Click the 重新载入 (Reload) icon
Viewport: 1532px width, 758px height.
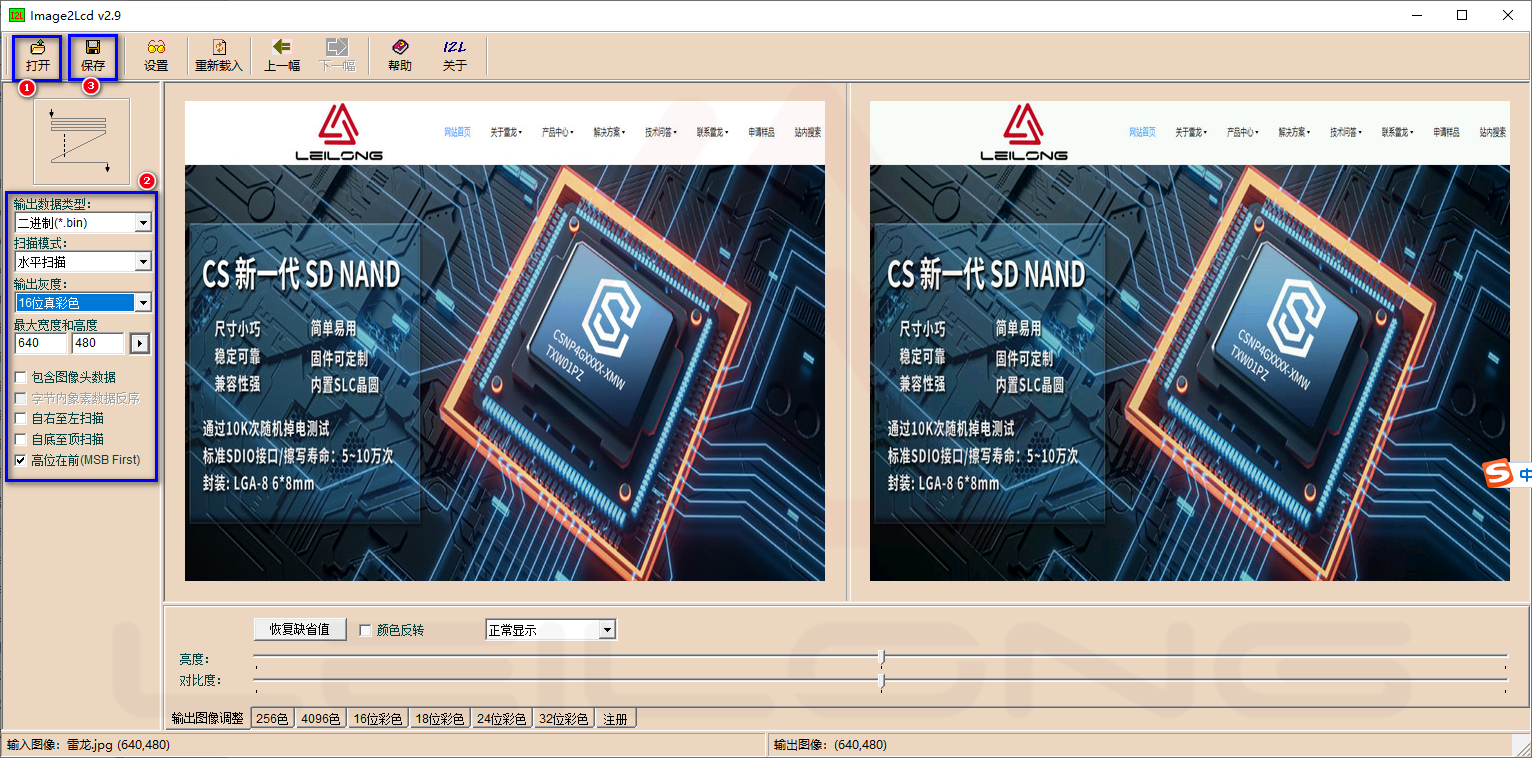click(x=218, y=55)
